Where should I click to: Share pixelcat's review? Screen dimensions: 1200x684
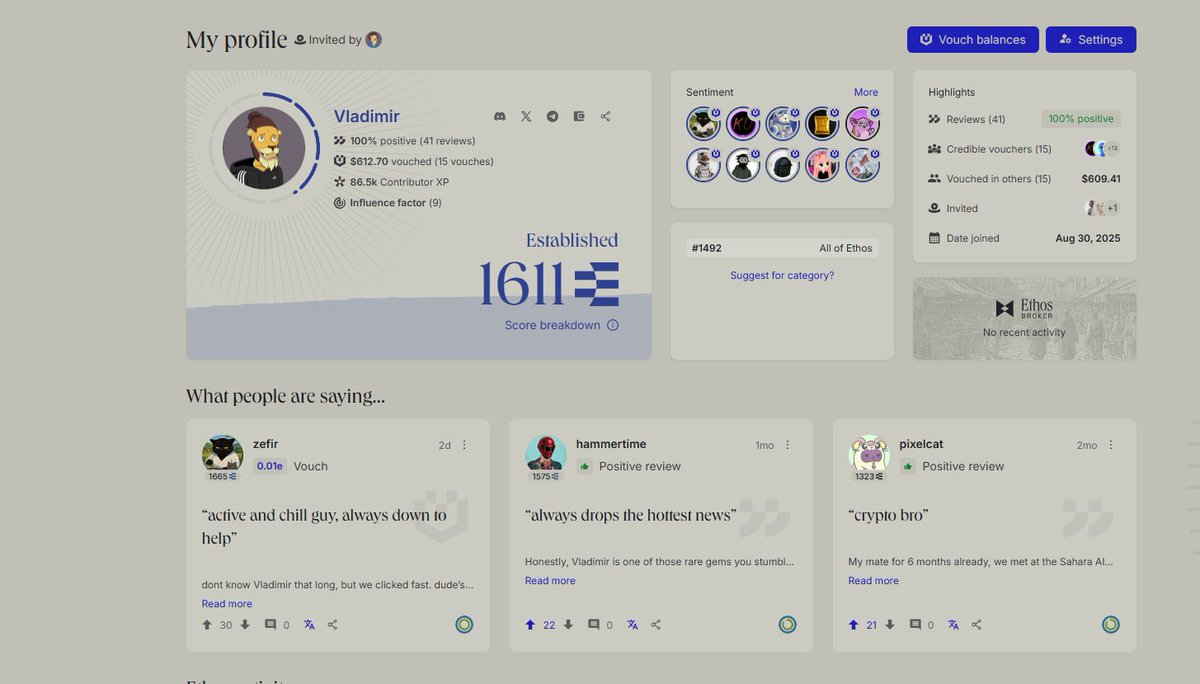tap(977, 625)
